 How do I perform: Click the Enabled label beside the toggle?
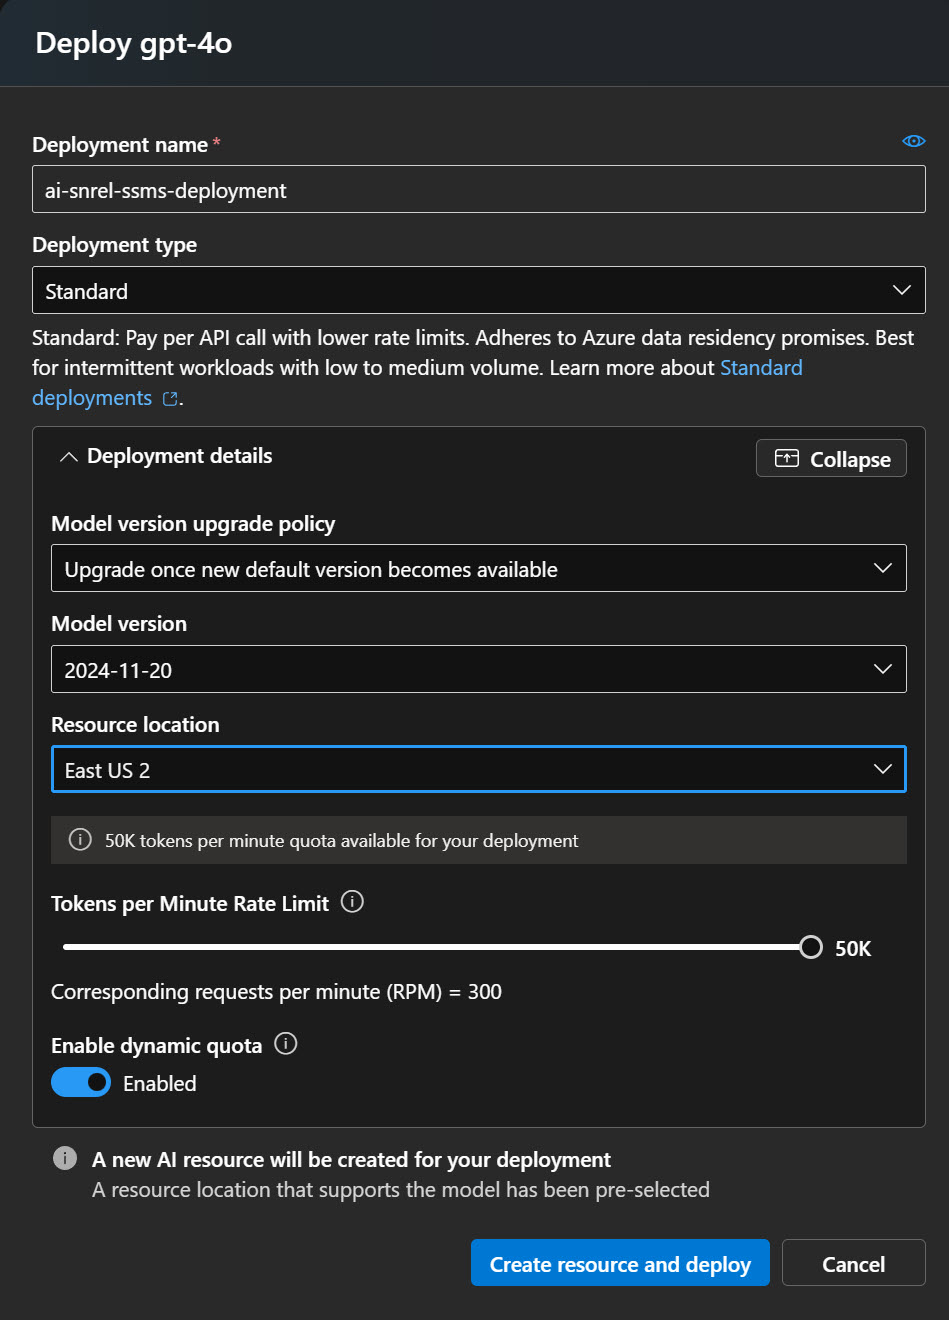(x=160, y=1083)
